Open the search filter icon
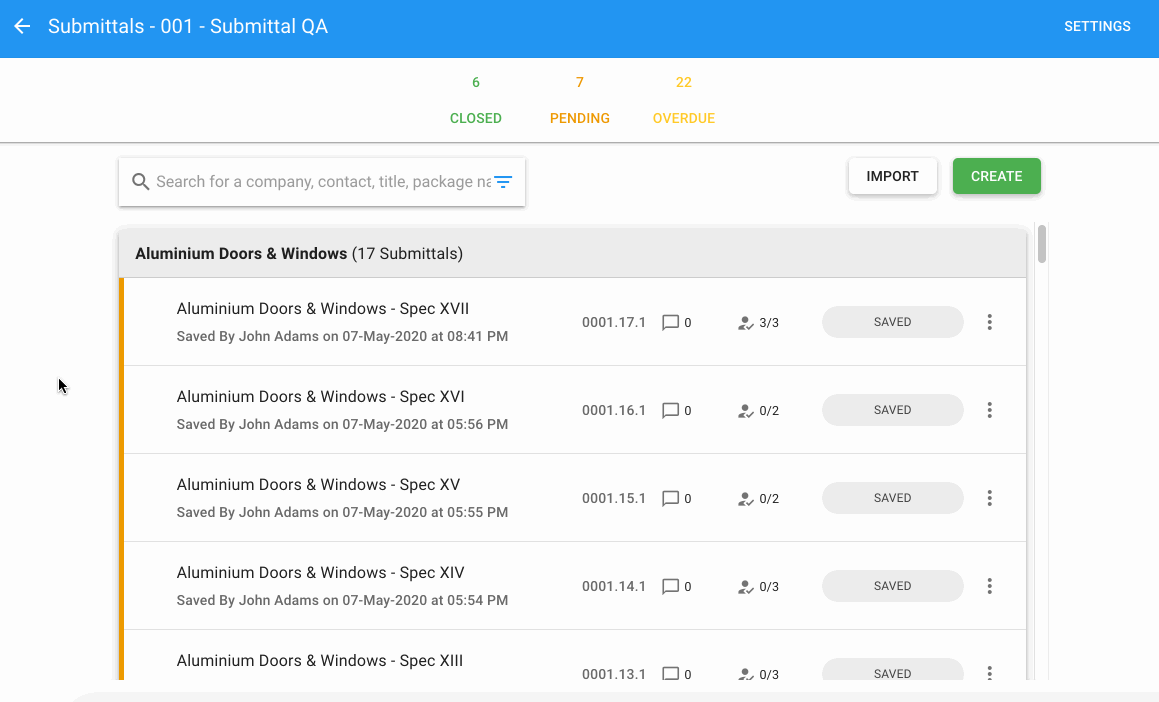Screen dimensions: 1159x702 pos(503,182)
